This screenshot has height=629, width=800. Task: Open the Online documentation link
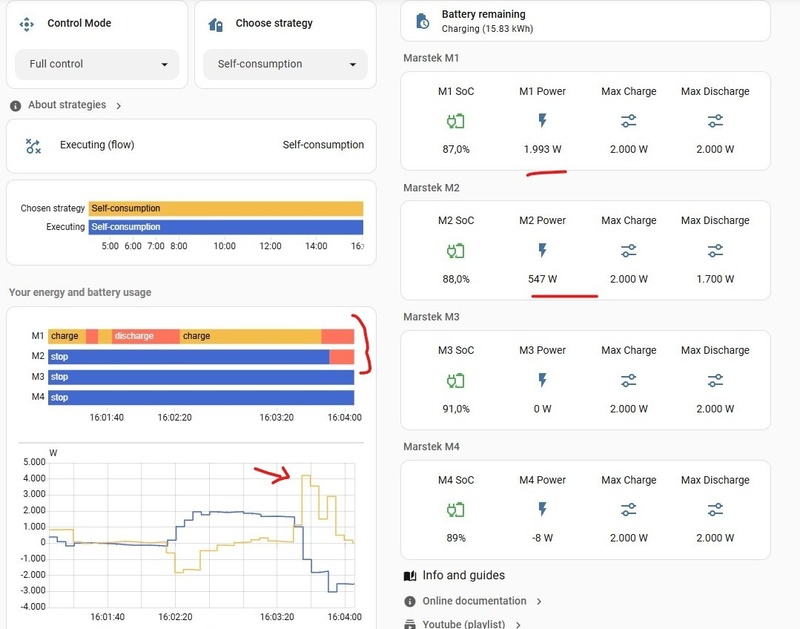pyautogui.click(x=474, y=601)
